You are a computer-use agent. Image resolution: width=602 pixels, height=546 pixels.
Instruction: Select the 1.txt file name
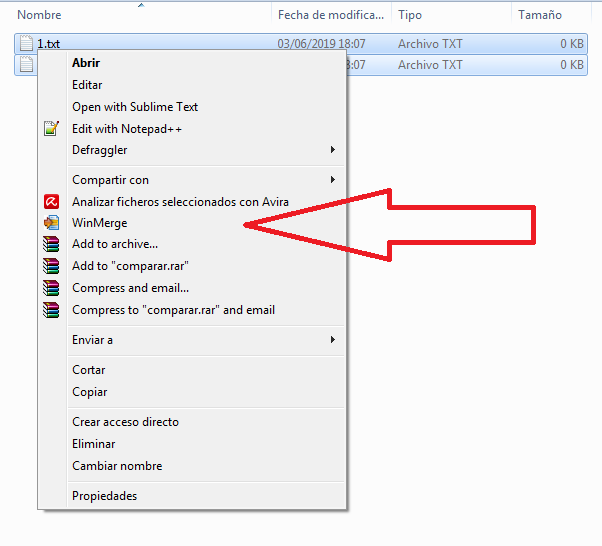(48, 44)
